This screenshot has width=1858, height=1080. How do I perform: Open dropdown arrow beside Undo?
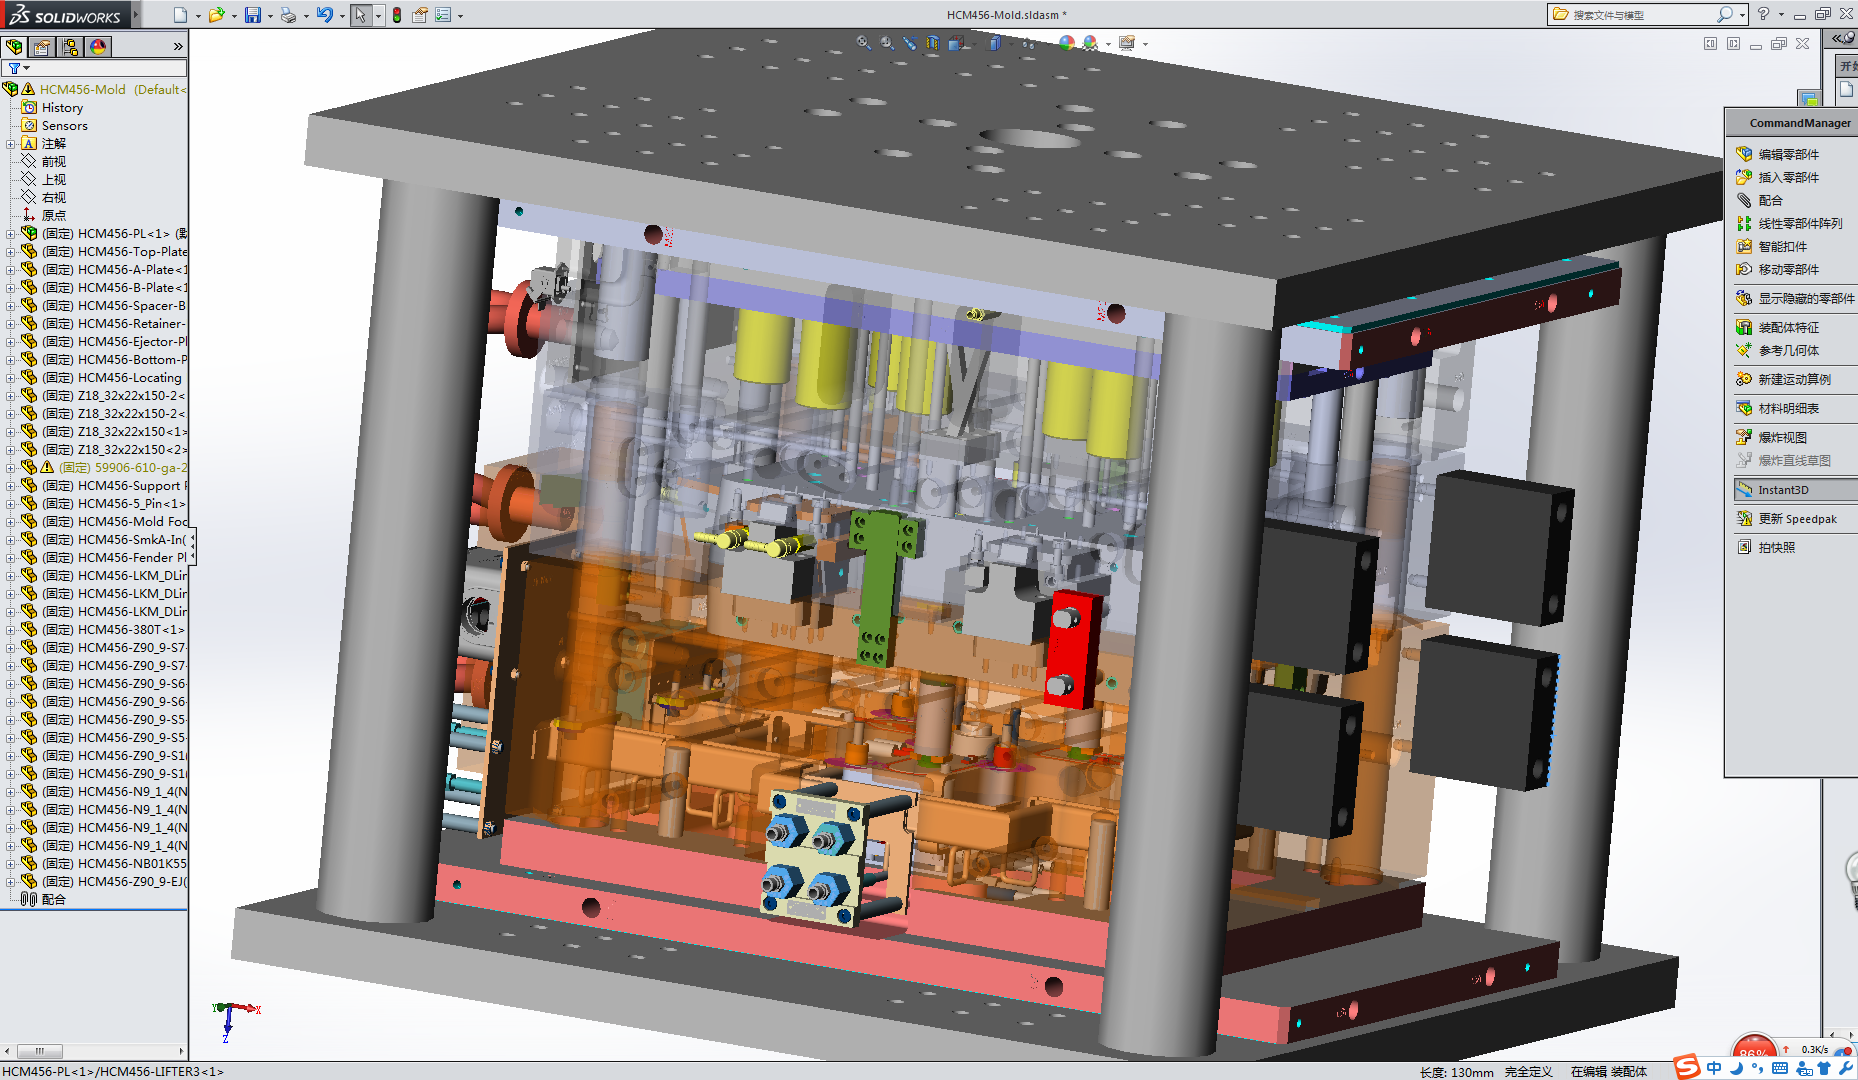(x=342, y=16)
